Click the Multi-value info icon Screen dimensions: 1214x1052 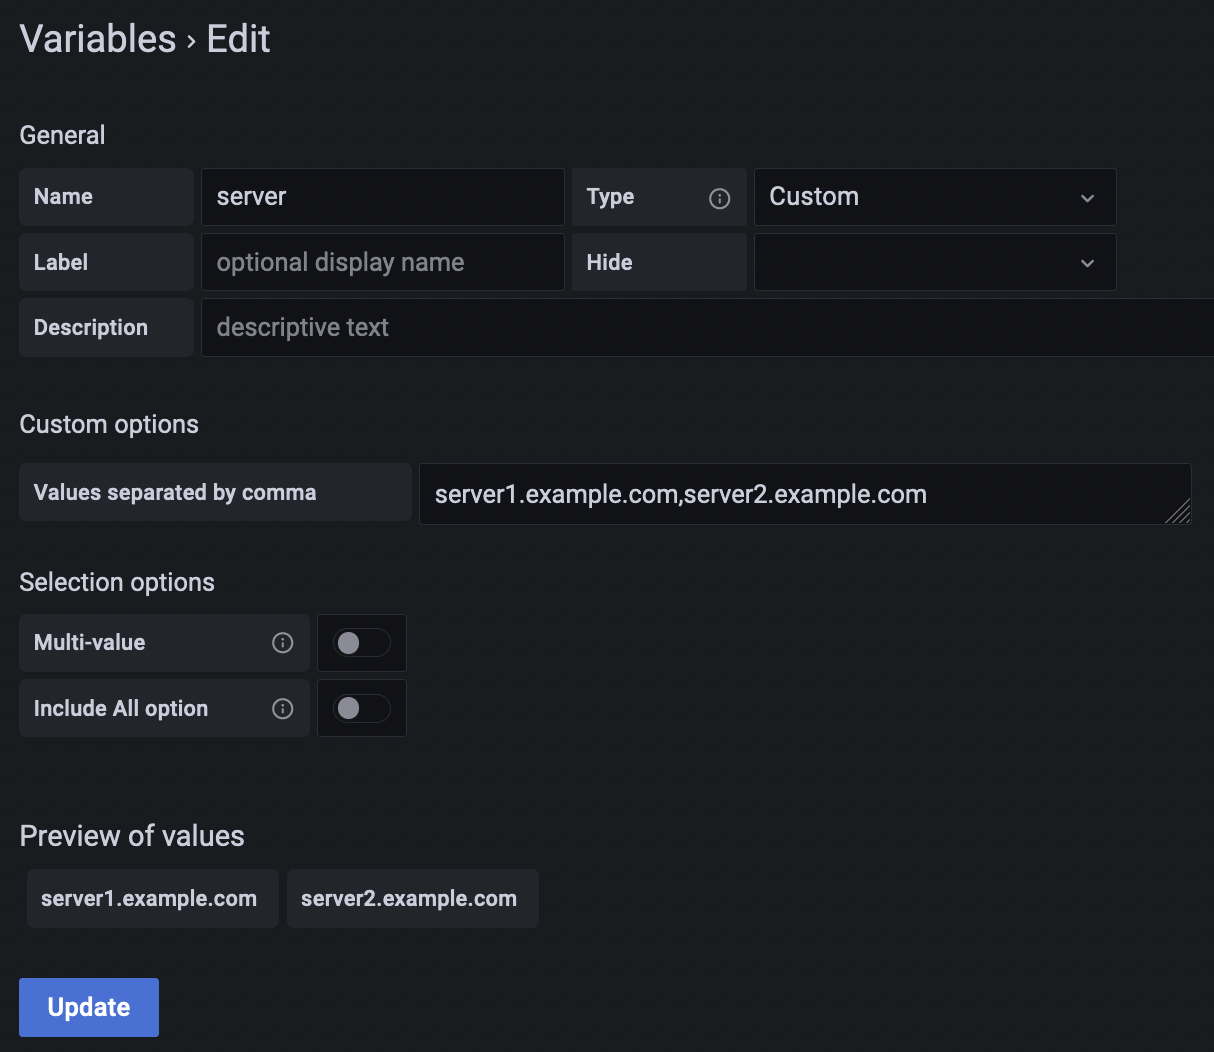pos(283,643)
